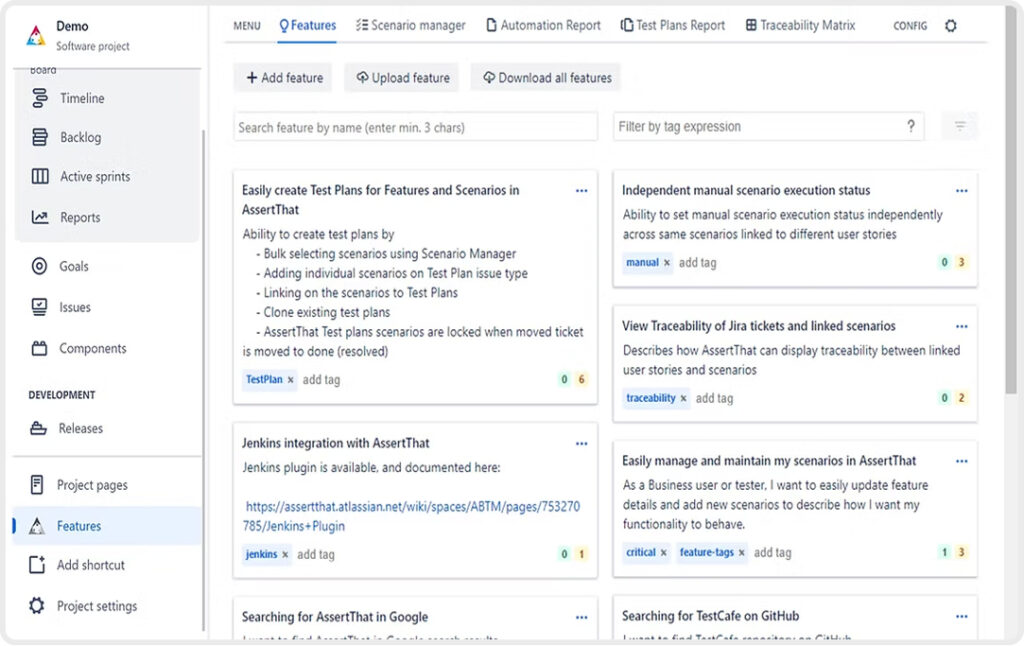Image resolution: width=1024 pixels, height=646 pixels.
Task: Open the Features configuration gear icon
Action: click(x=950, y=25)
